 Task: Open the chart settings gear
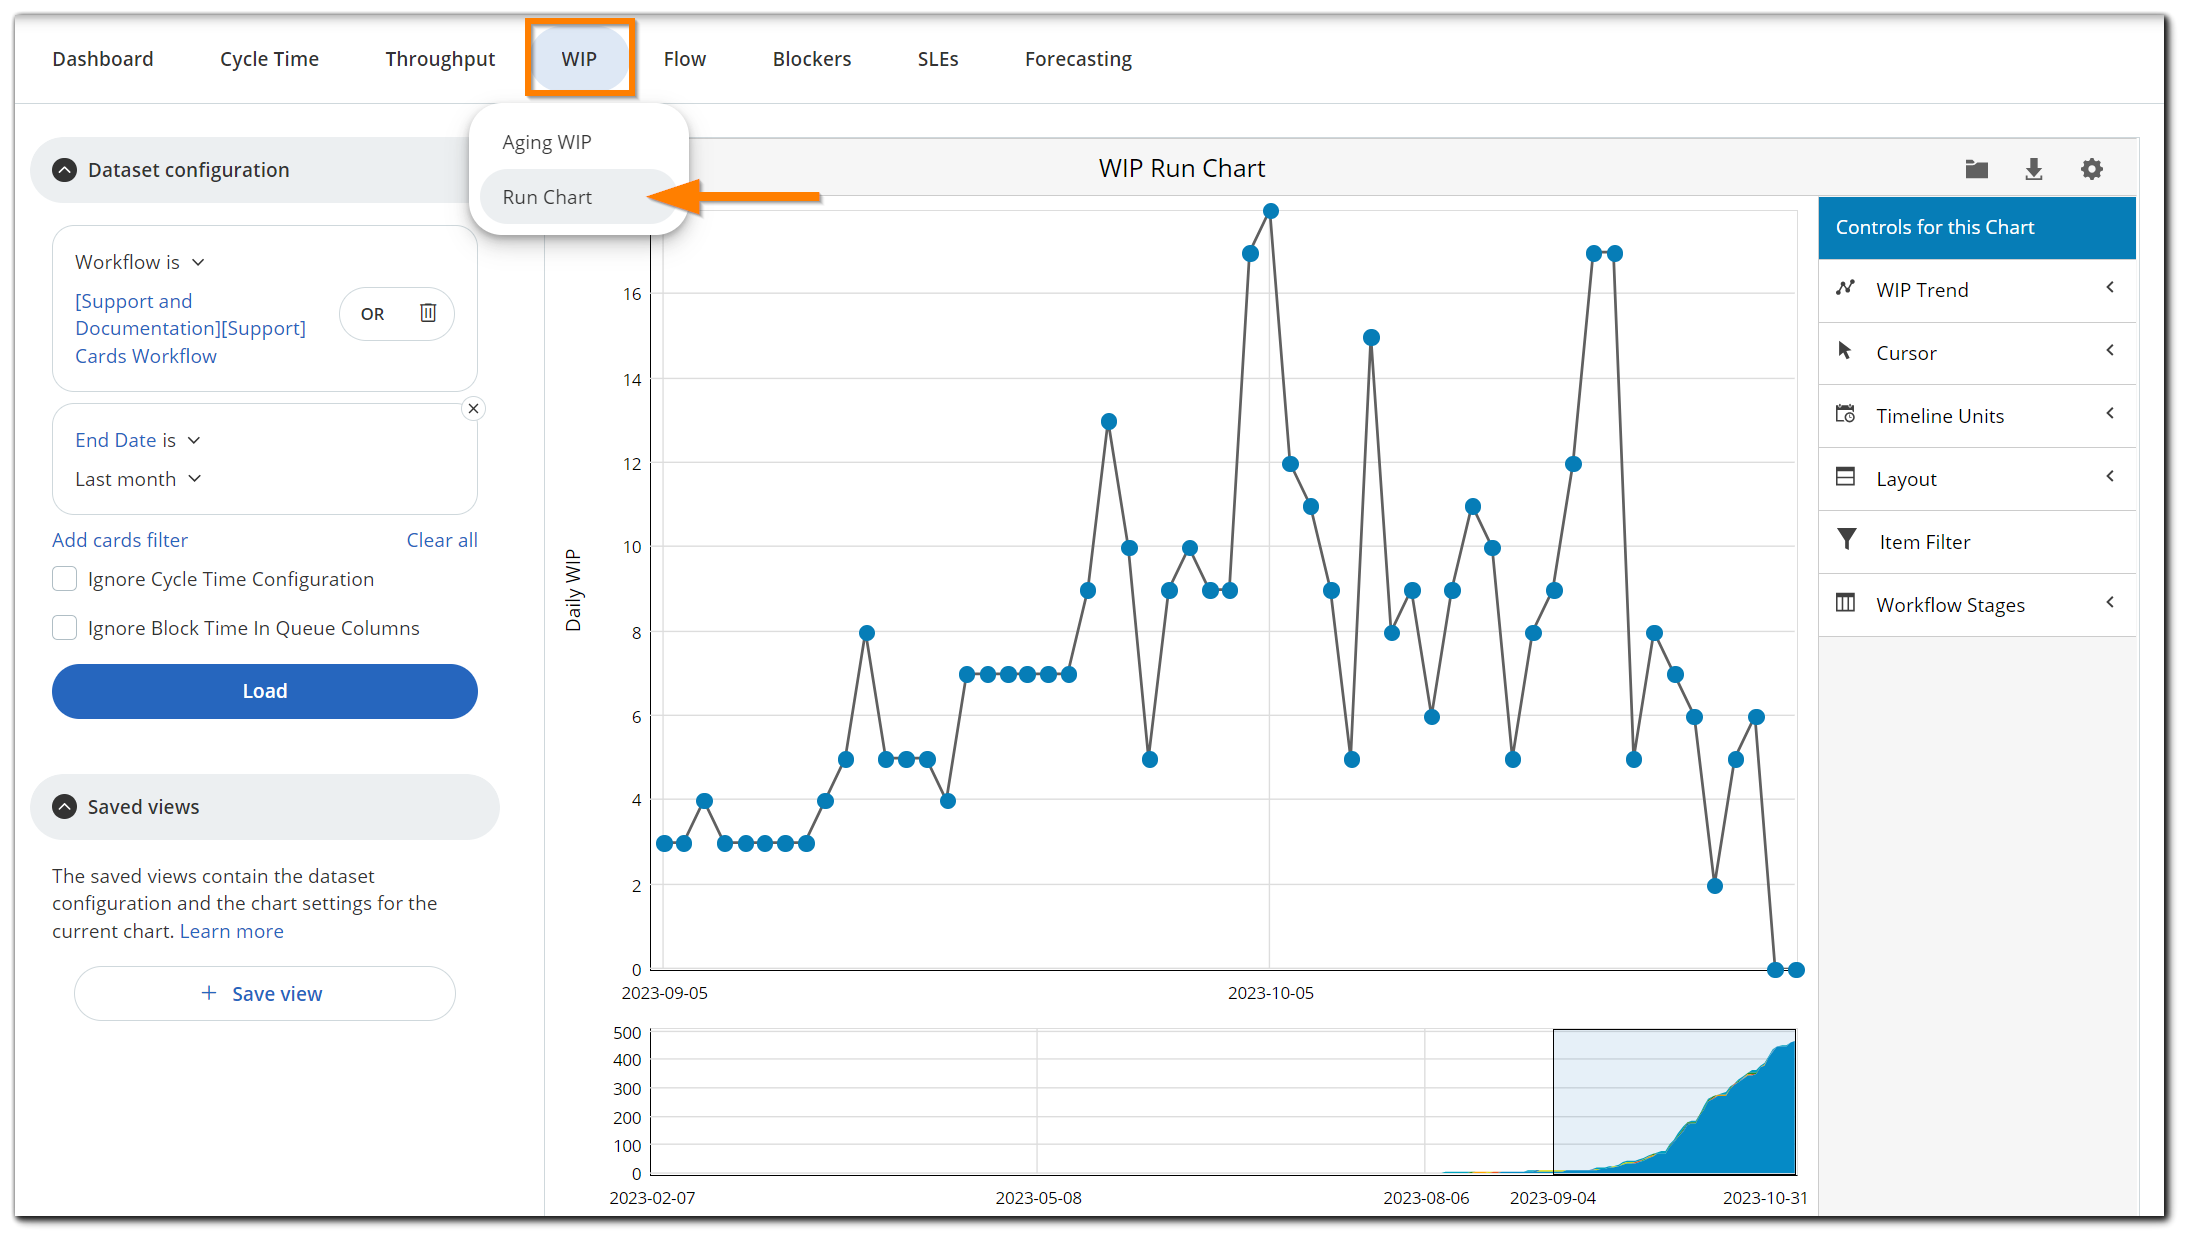(2092, 169)
